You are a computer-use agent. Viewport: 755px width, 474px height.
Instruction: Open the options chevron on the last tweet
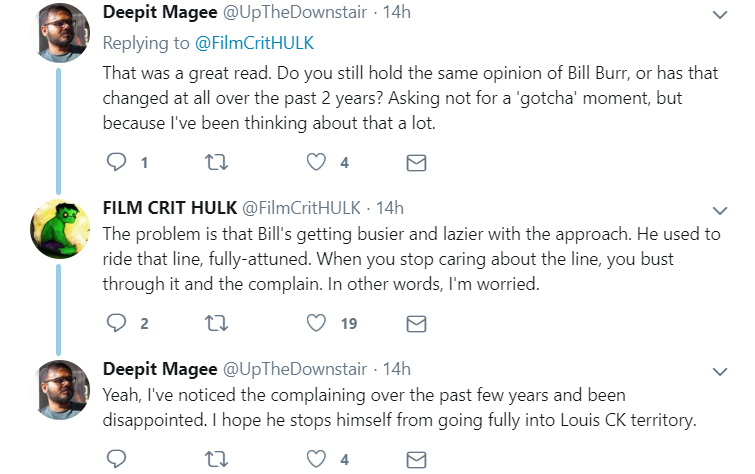click(719, 371)
